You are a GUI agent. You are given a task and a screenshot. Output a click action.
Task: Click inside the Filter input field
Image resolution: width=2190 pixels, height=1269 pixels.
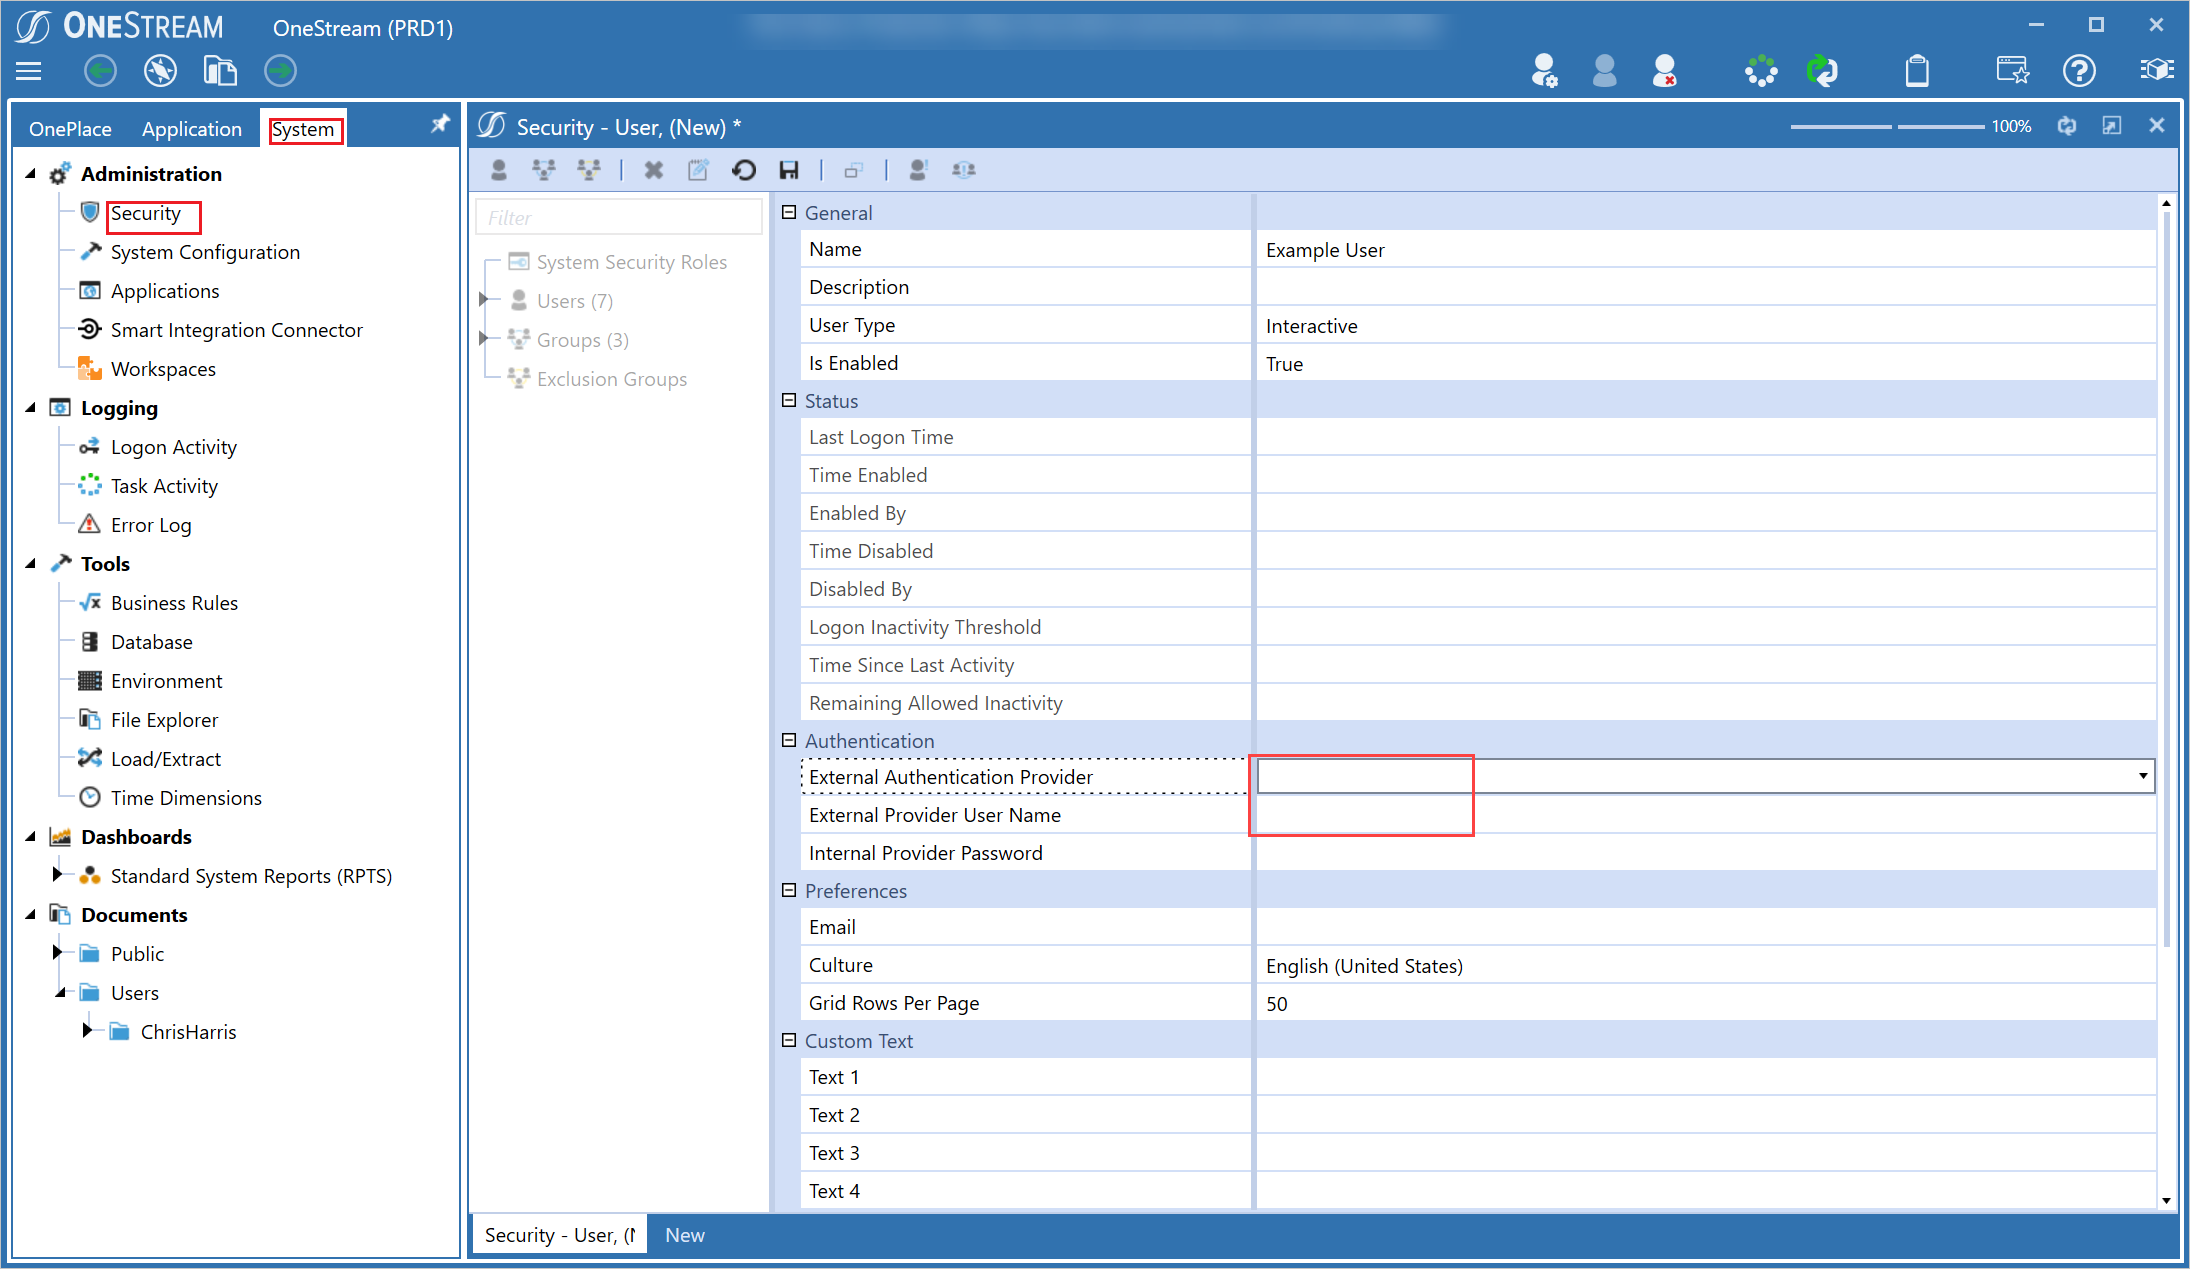618,217
